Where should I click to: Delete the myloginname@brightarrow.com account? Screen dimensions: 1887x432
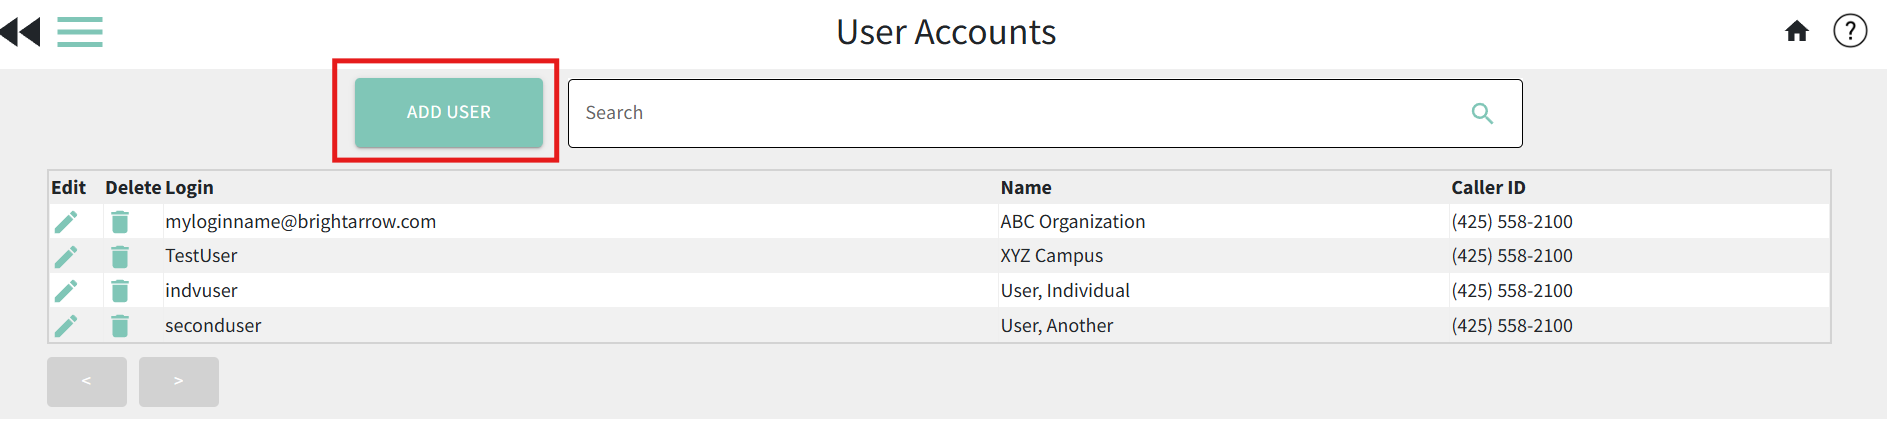120,222
